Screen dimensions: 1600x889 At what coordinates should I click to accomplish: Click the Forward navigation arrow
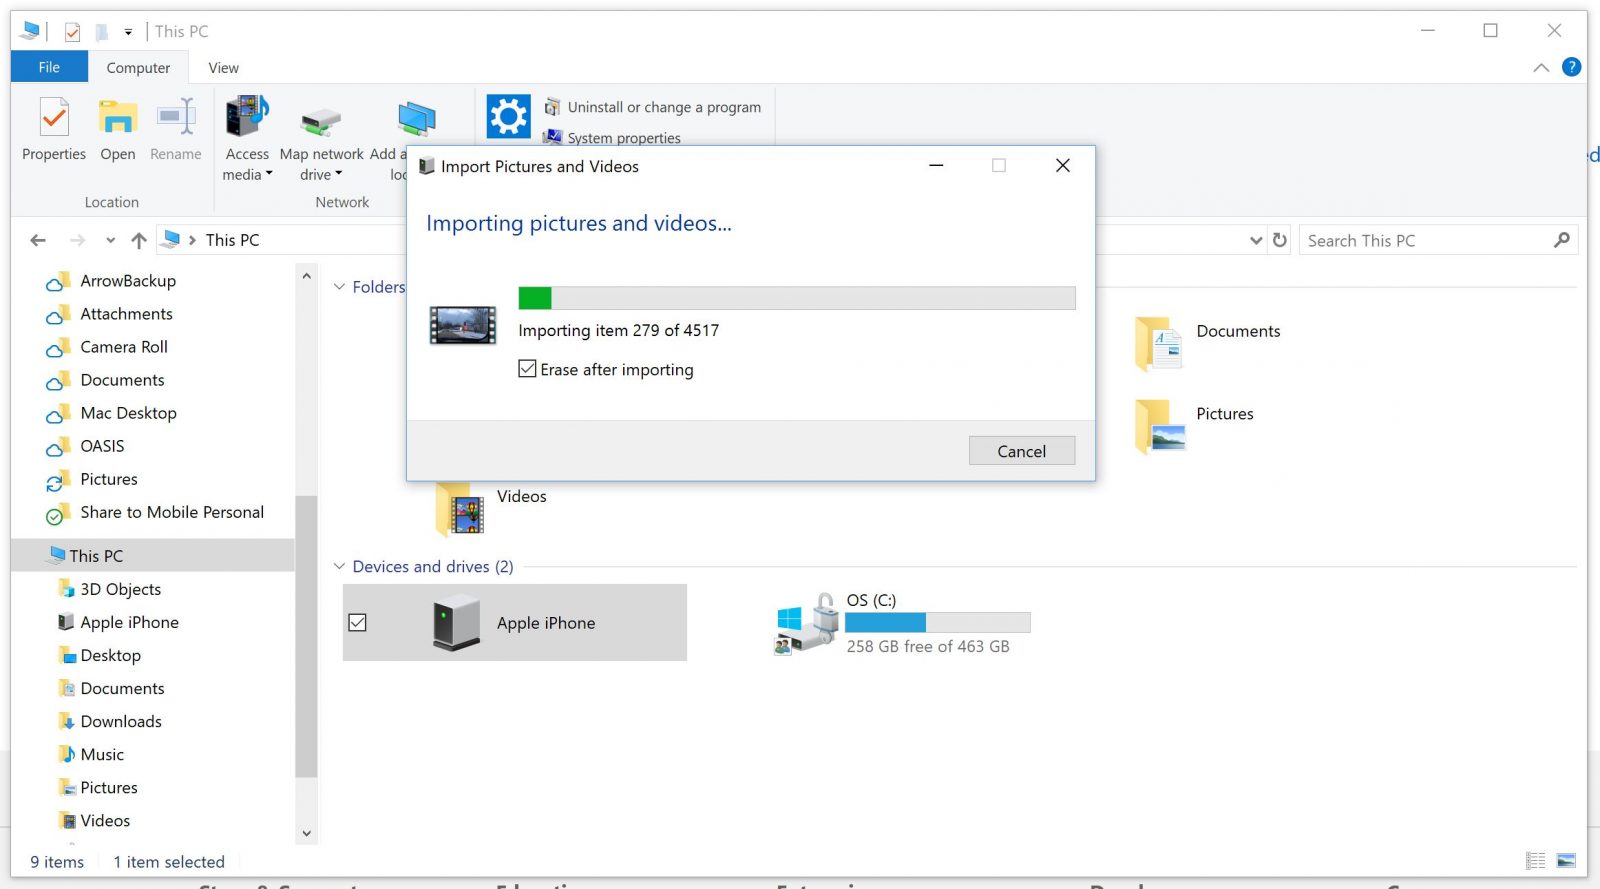pyautogui.click(x=77, y=240)
